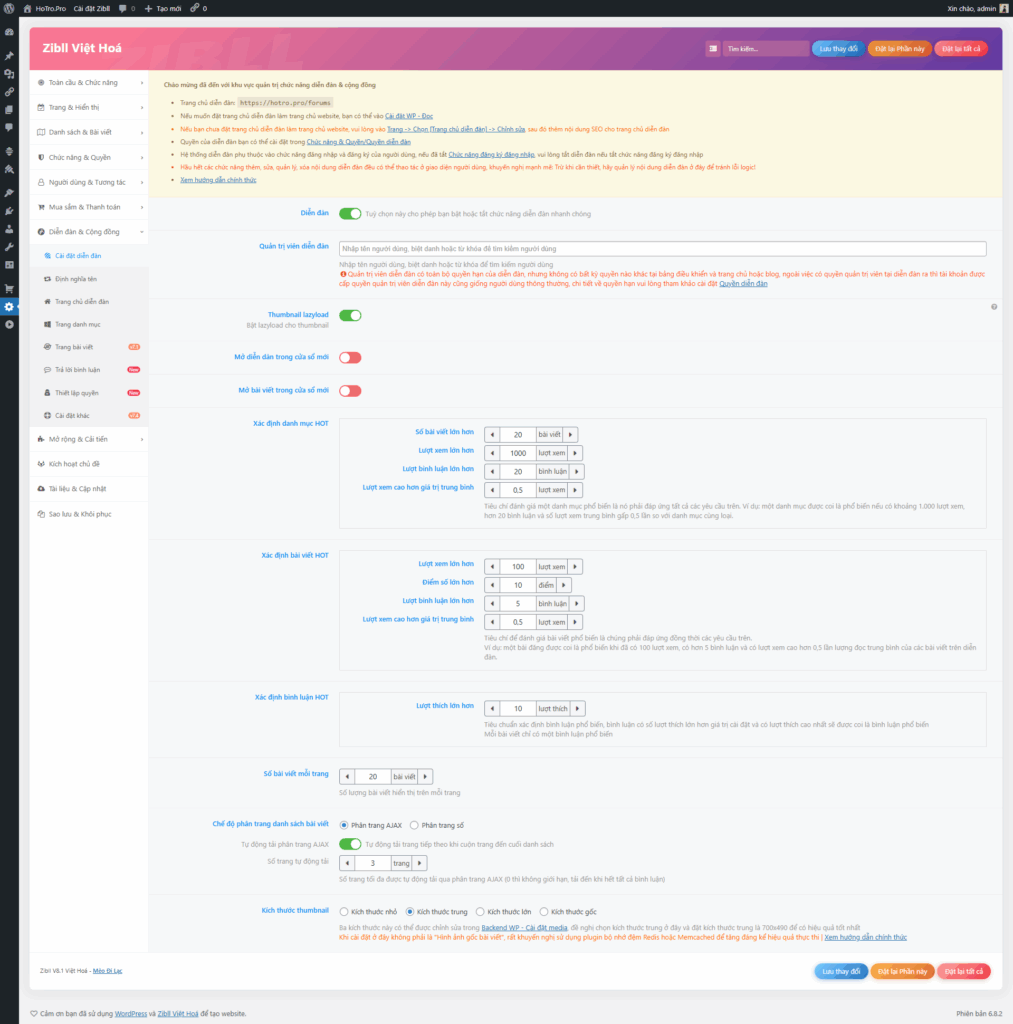
Task: Open the comments bubble in admin bar
Action: 127,8
